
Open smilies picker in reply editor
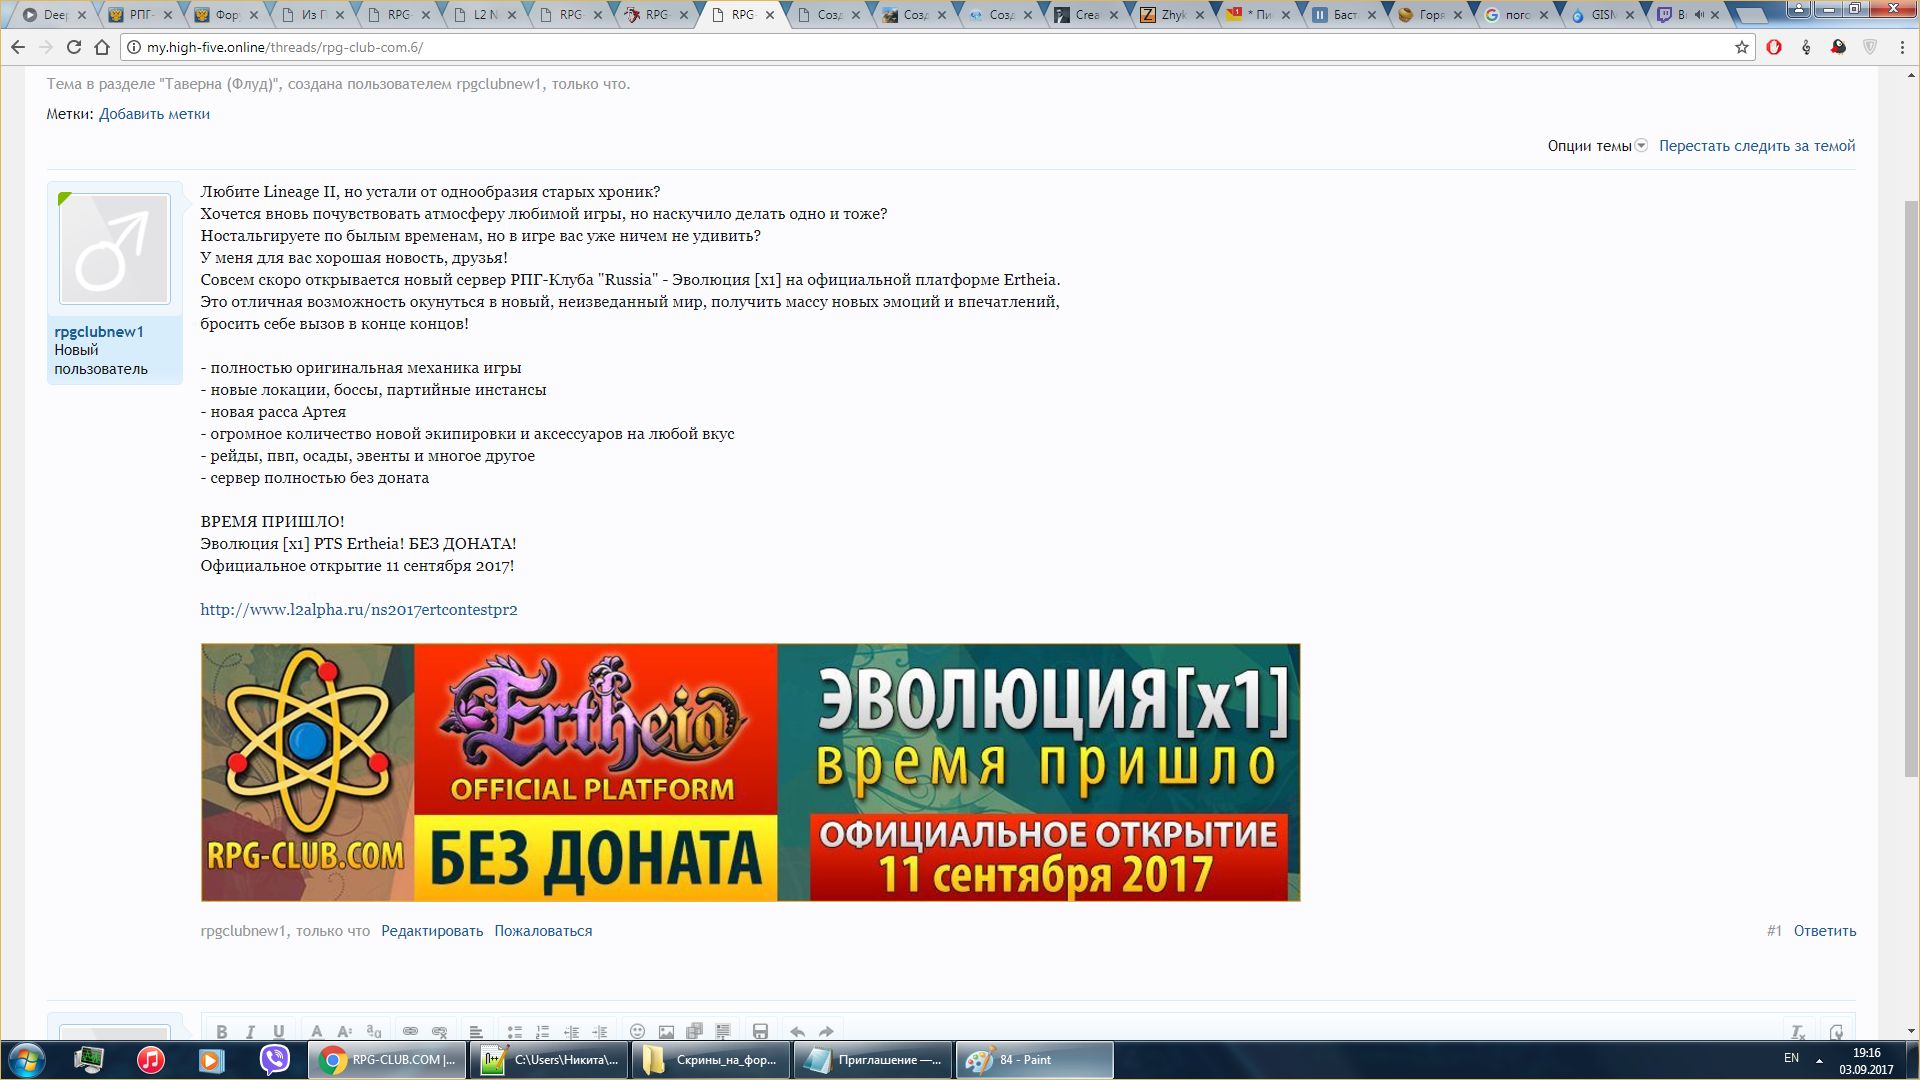click(x=637, y=1031)
